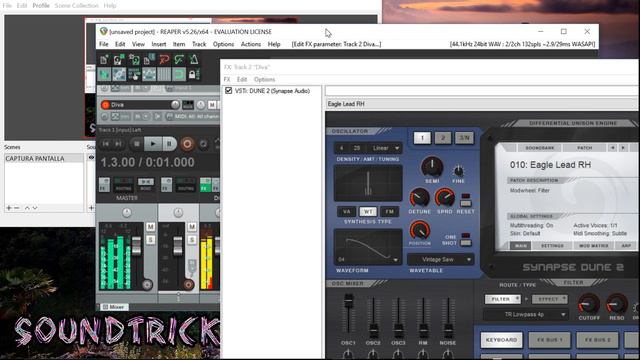Open the Linear tuning dropdown
Viewport: 640px width, 360px height.
click(x=384, y=148)
